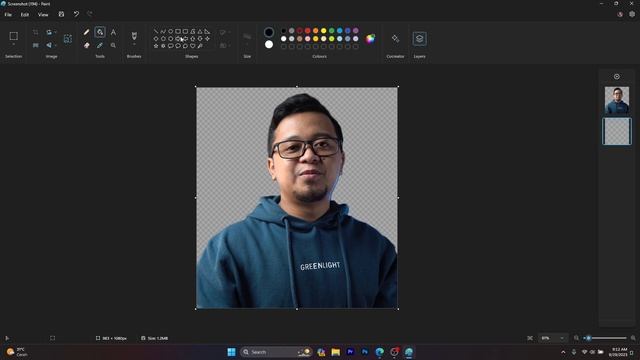Click the user account avatar
This screenshot has width=640, height=360.
tap(620, 14)
